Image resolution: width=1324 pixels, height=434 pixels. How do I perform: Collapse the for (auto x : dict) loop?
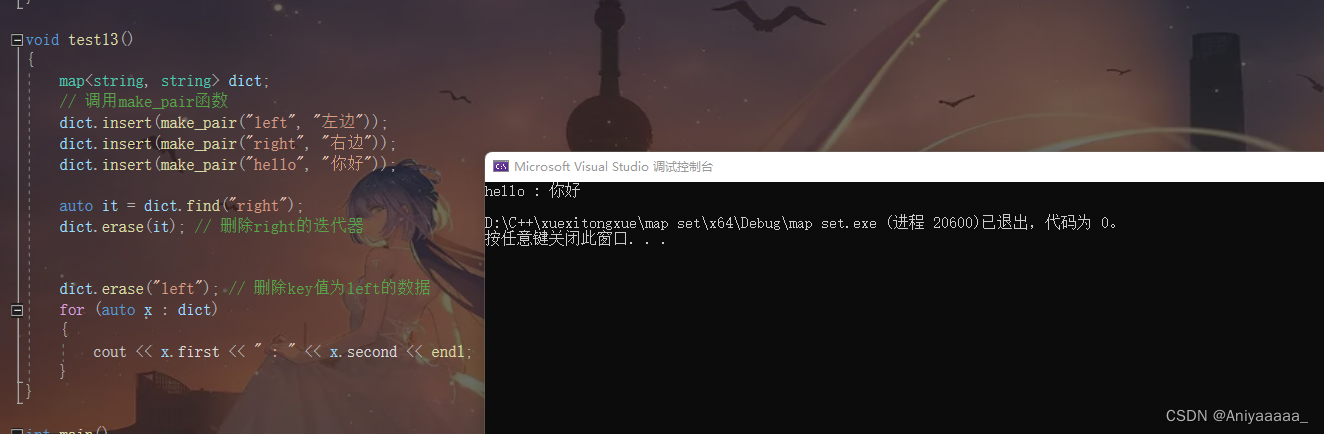point(17,310)
